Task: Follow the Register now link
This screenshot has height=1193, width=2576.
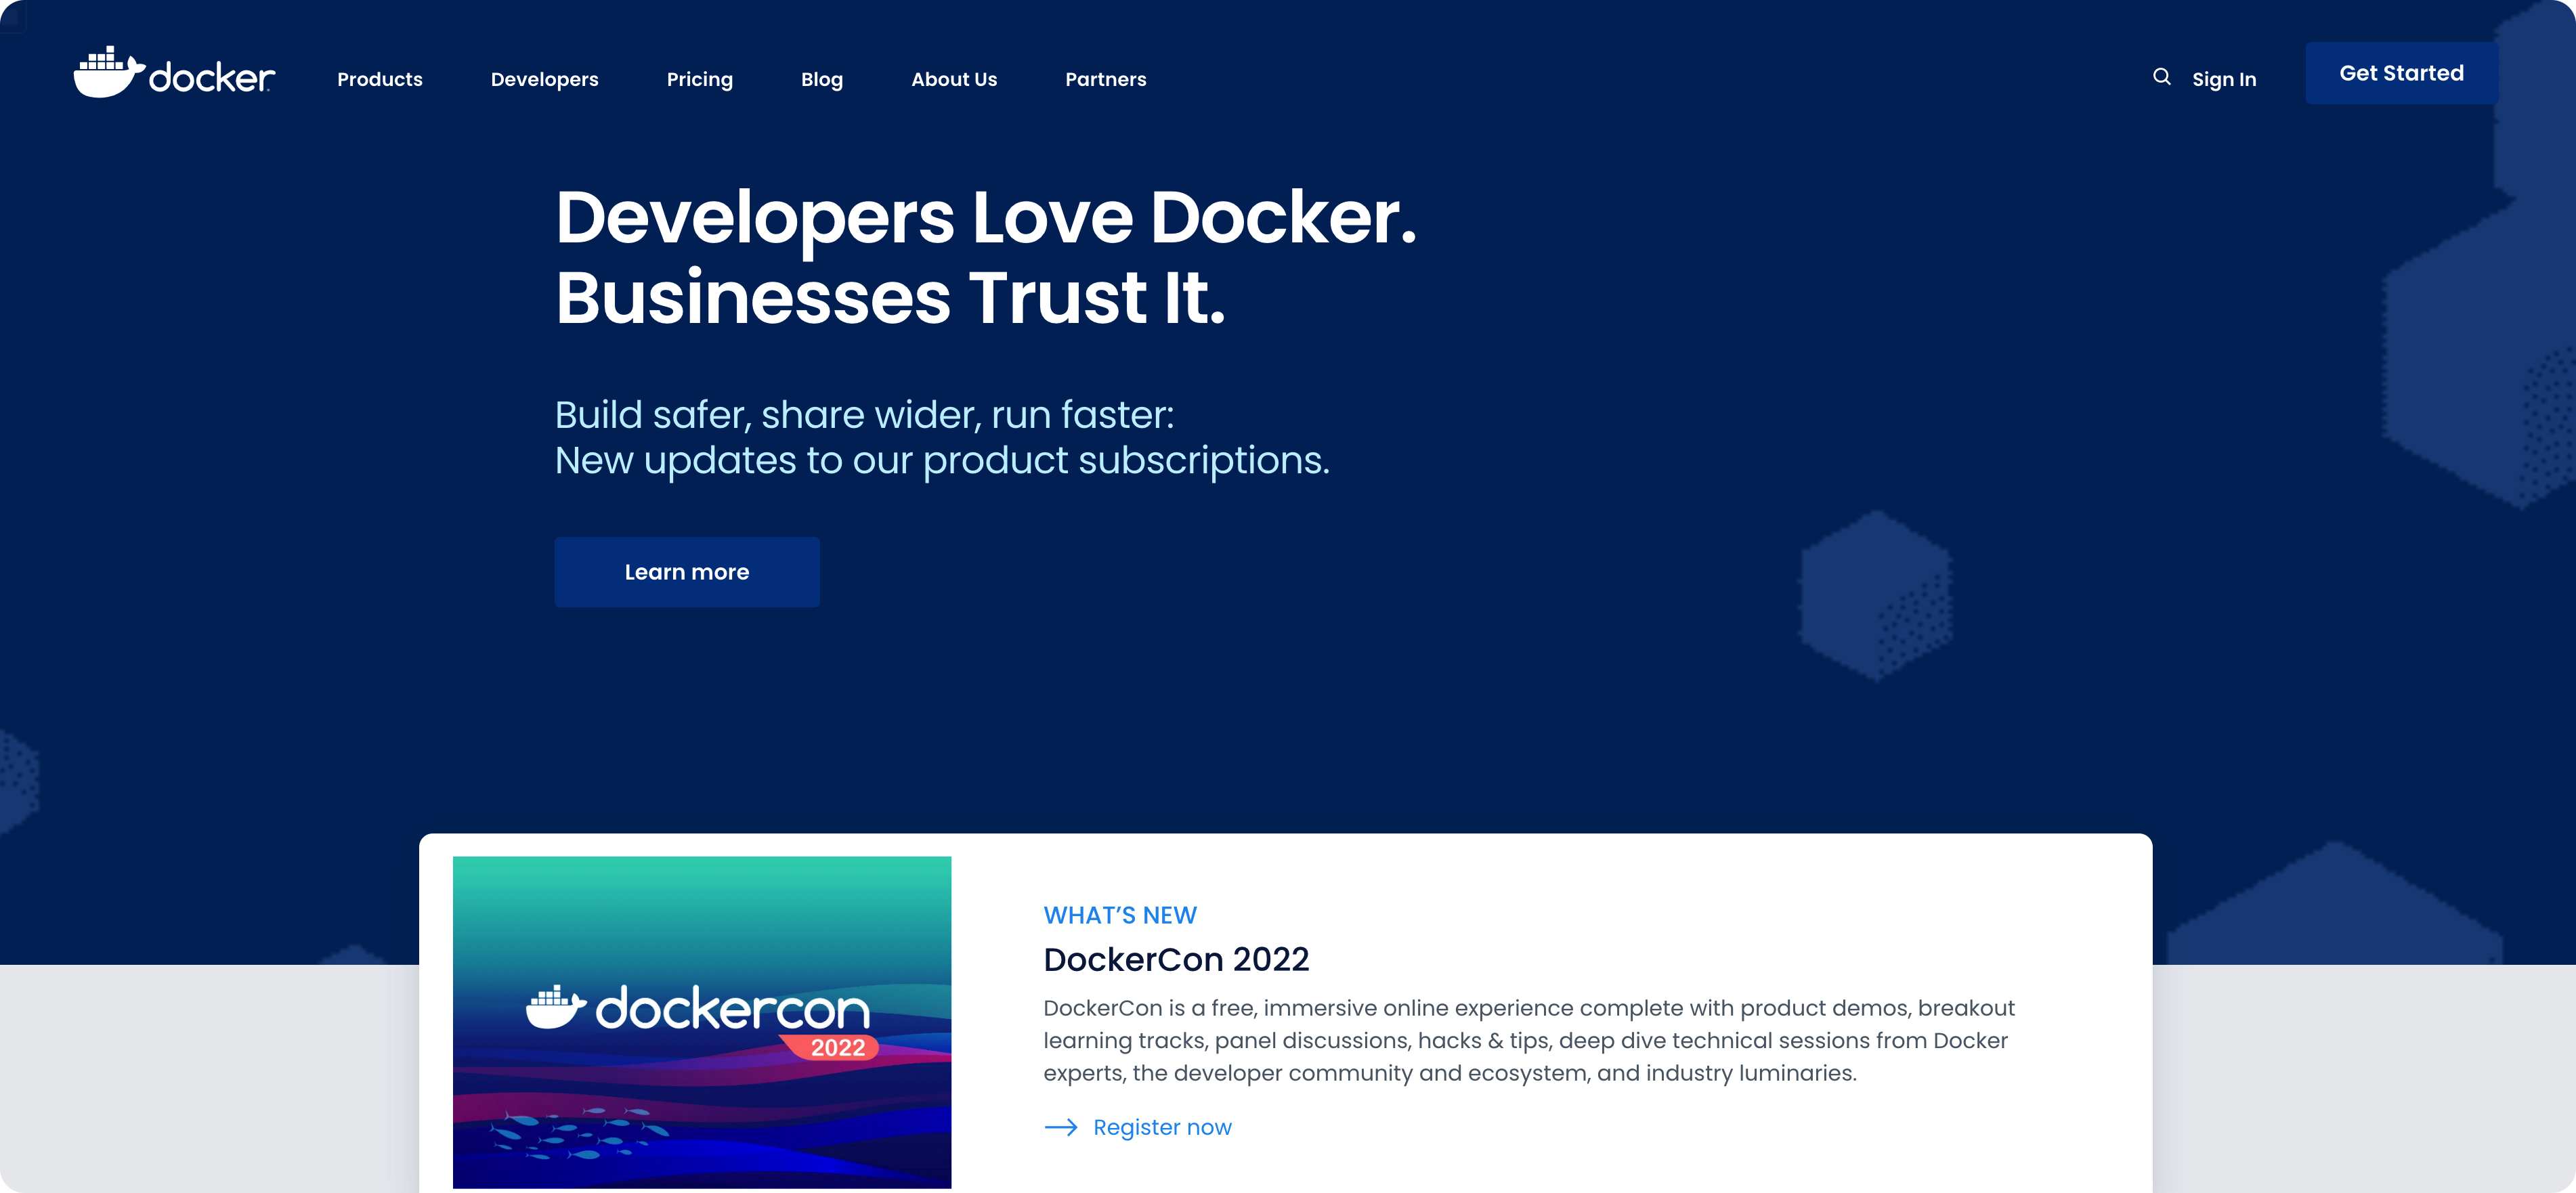Action: click(1161, 1127)
